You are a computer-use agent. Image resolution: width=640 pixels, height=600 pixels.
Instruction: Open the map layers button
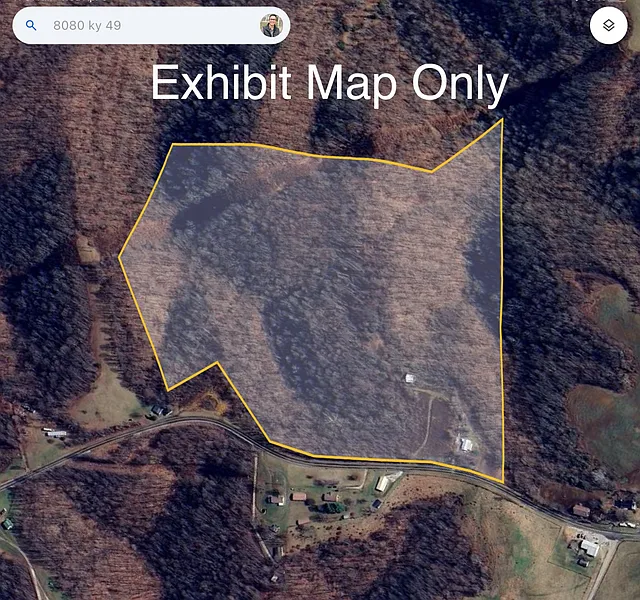pos(608,25)
